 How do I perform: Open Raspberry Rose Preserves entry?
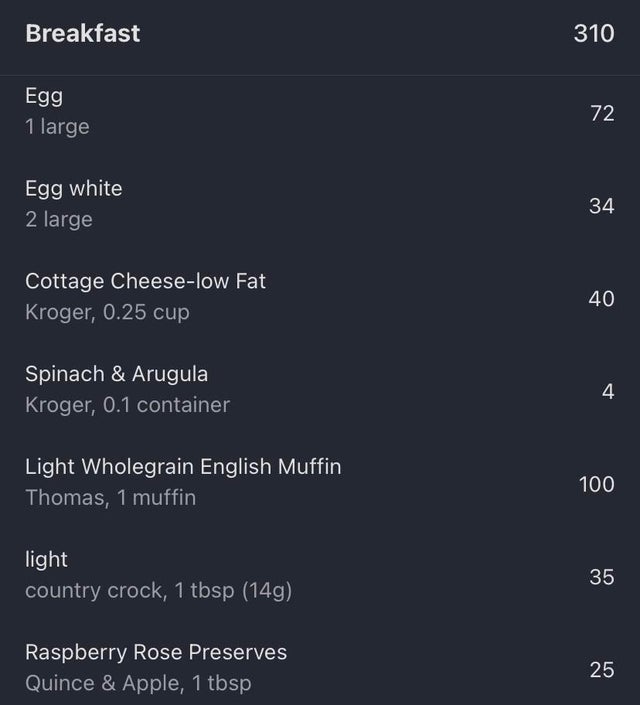pyautogui.click(x=320, y=668)
